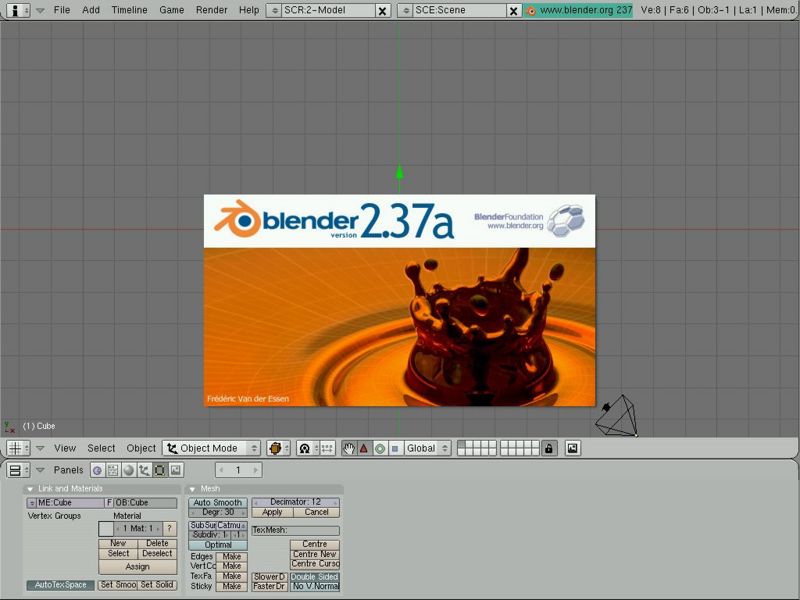
Task: Select the scale manipulator square icon
Action: (x=395, y=448)
